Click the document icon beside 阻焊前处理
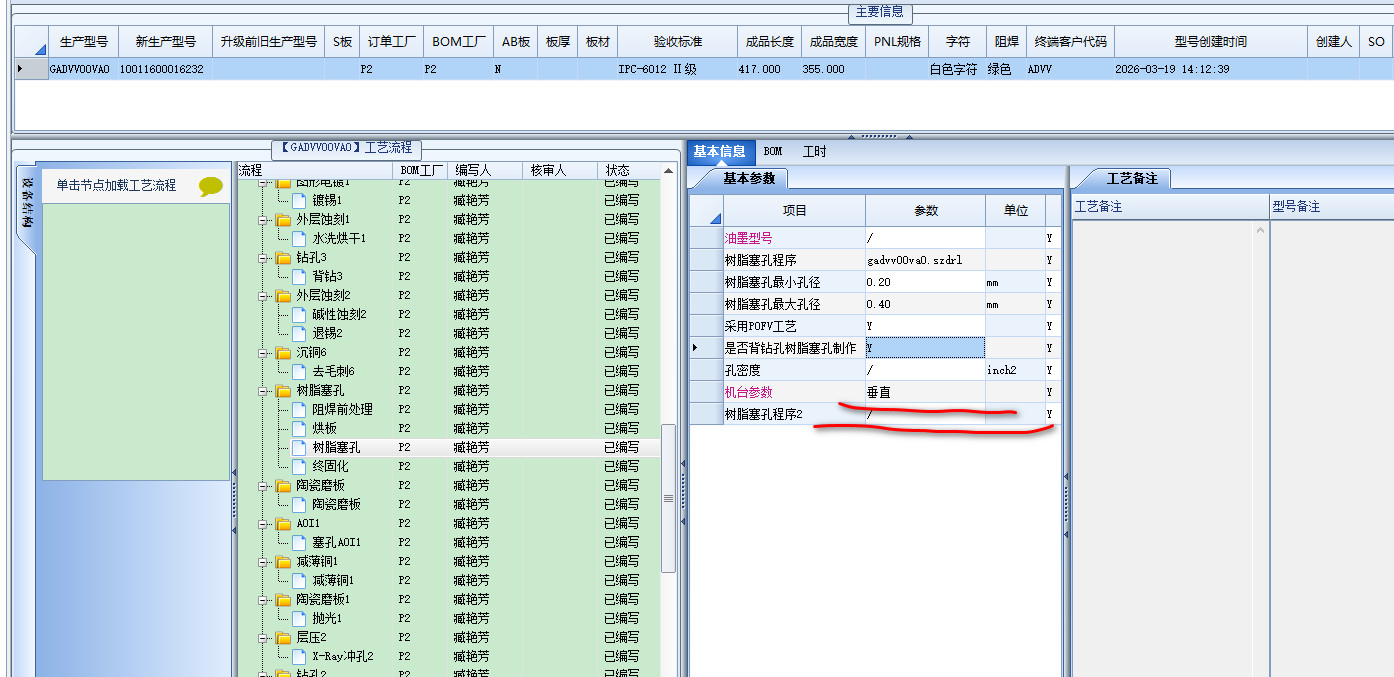 [x=299, y=409]
